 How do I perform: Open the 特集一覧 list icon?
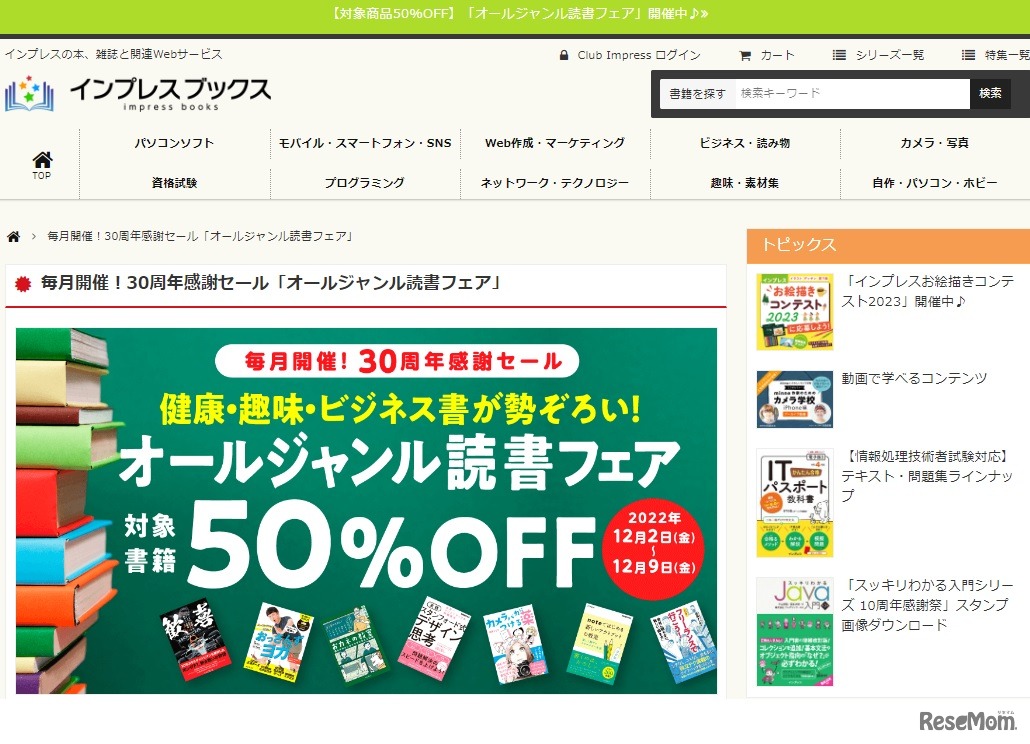pyautogui.click(x=968, y=55)
